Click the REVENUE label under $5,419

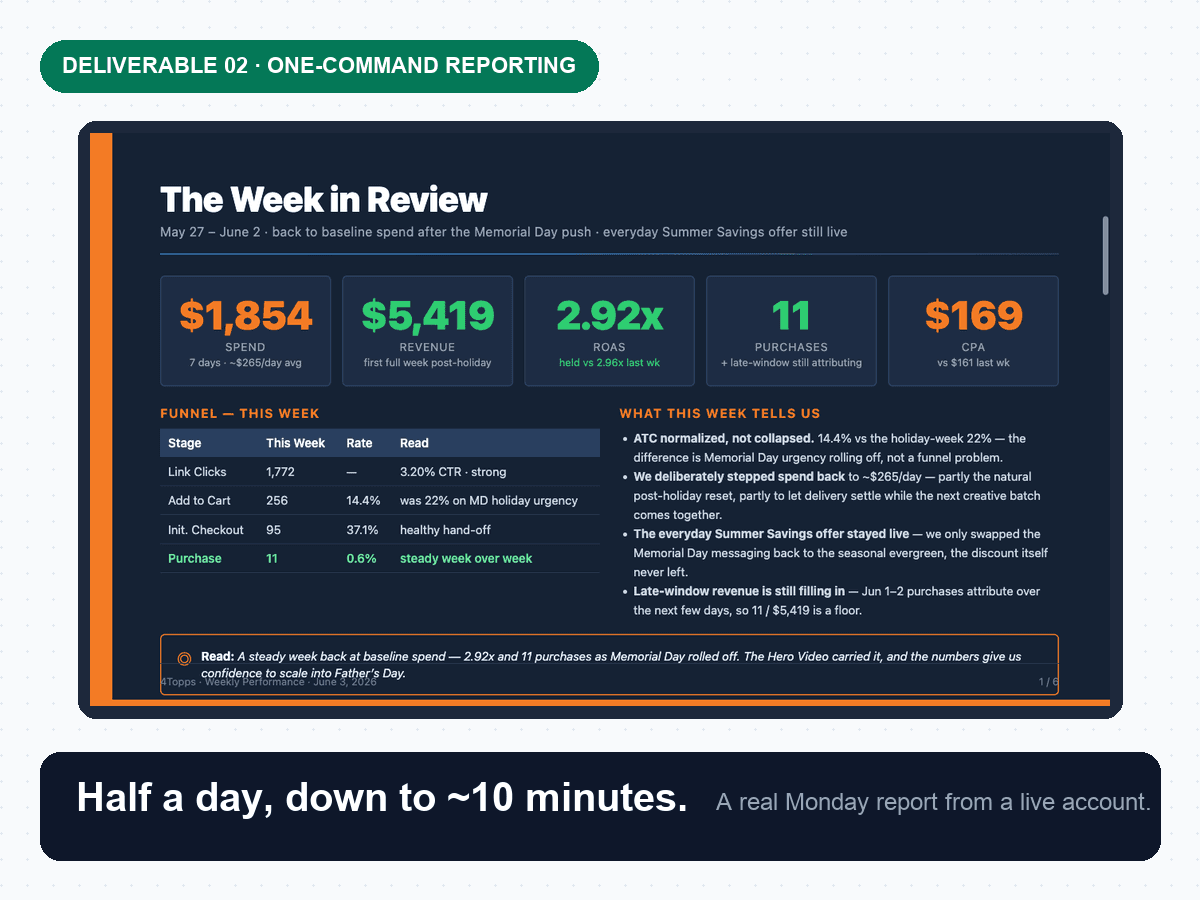[x=427, y=347]
